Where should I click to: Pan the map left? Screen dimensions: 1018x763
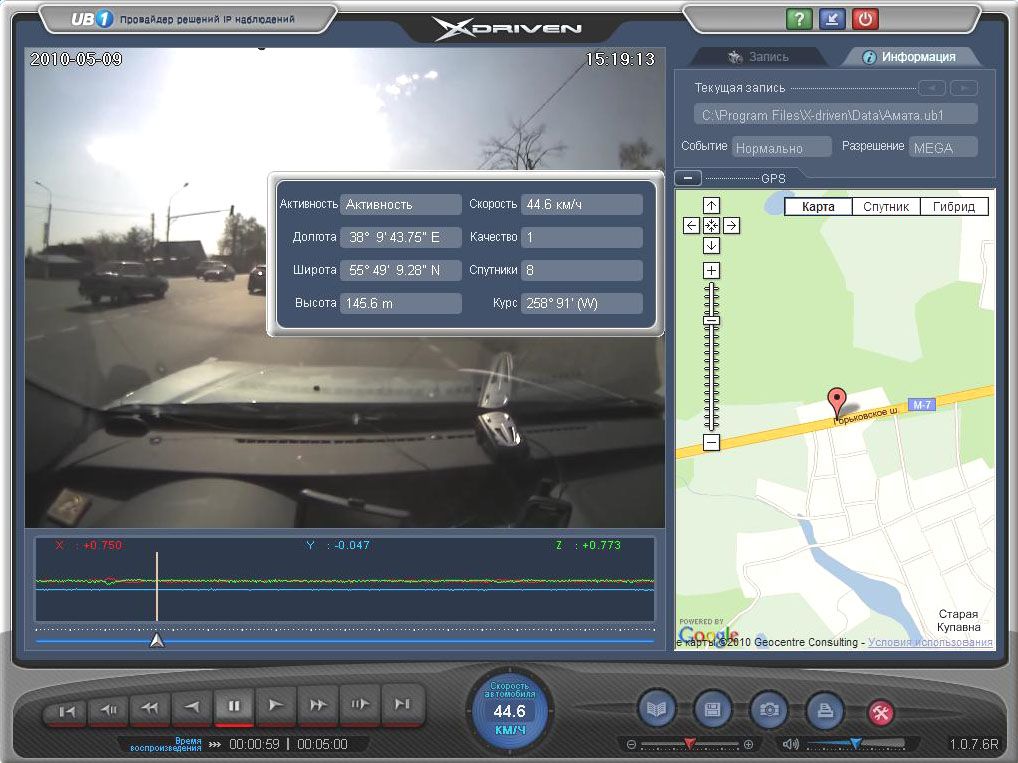(x=692, y=226)
